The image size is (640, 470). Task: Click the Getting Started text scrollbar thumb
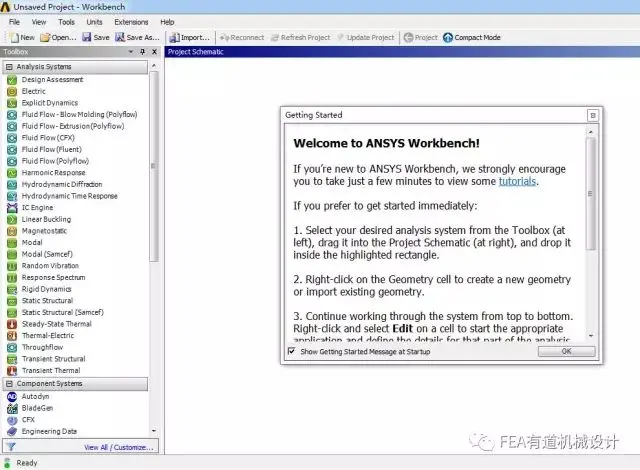tap(590, 193)
